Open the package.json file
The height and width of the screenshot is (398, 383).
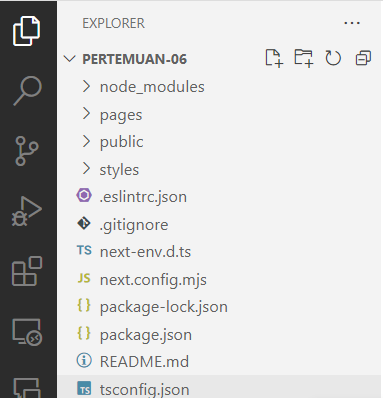point(219,334)
